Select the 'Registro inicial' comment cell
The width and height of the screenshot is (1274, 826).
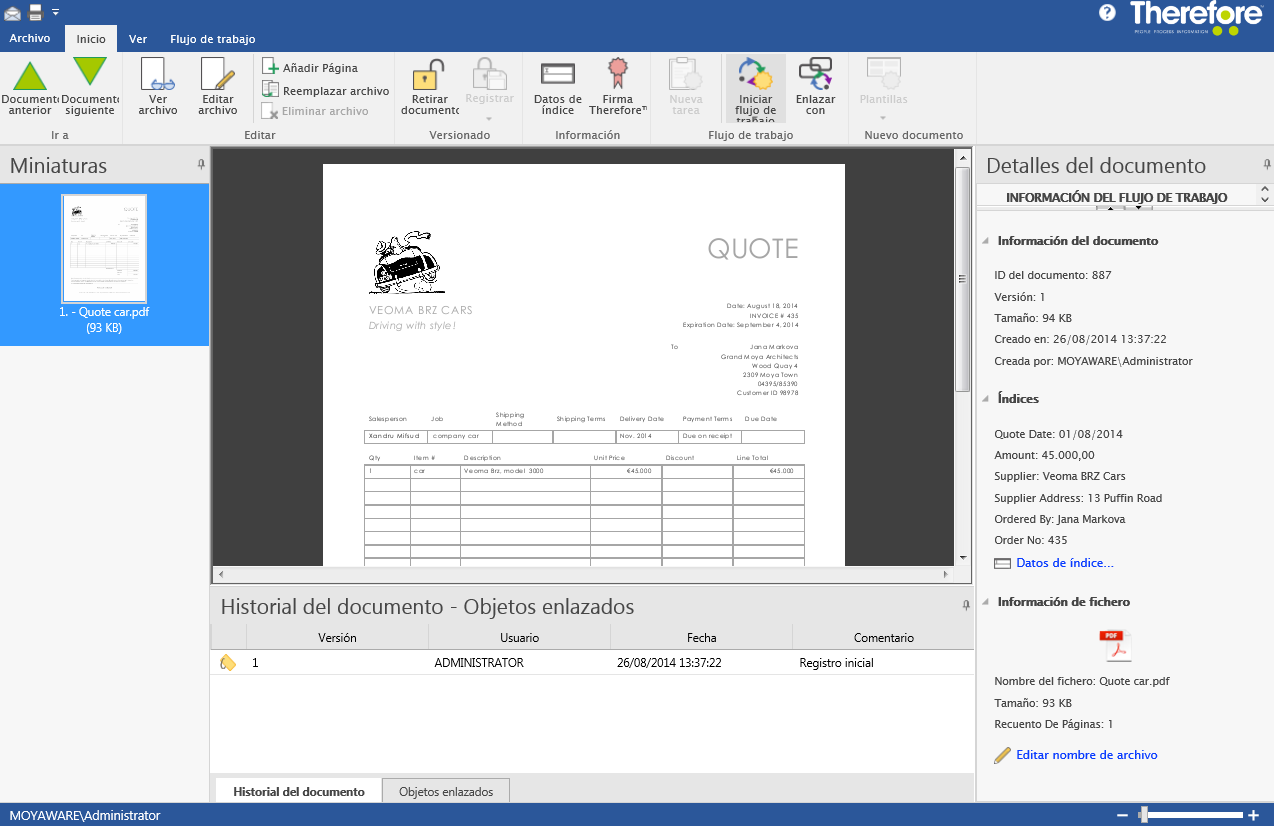[837, 662]
